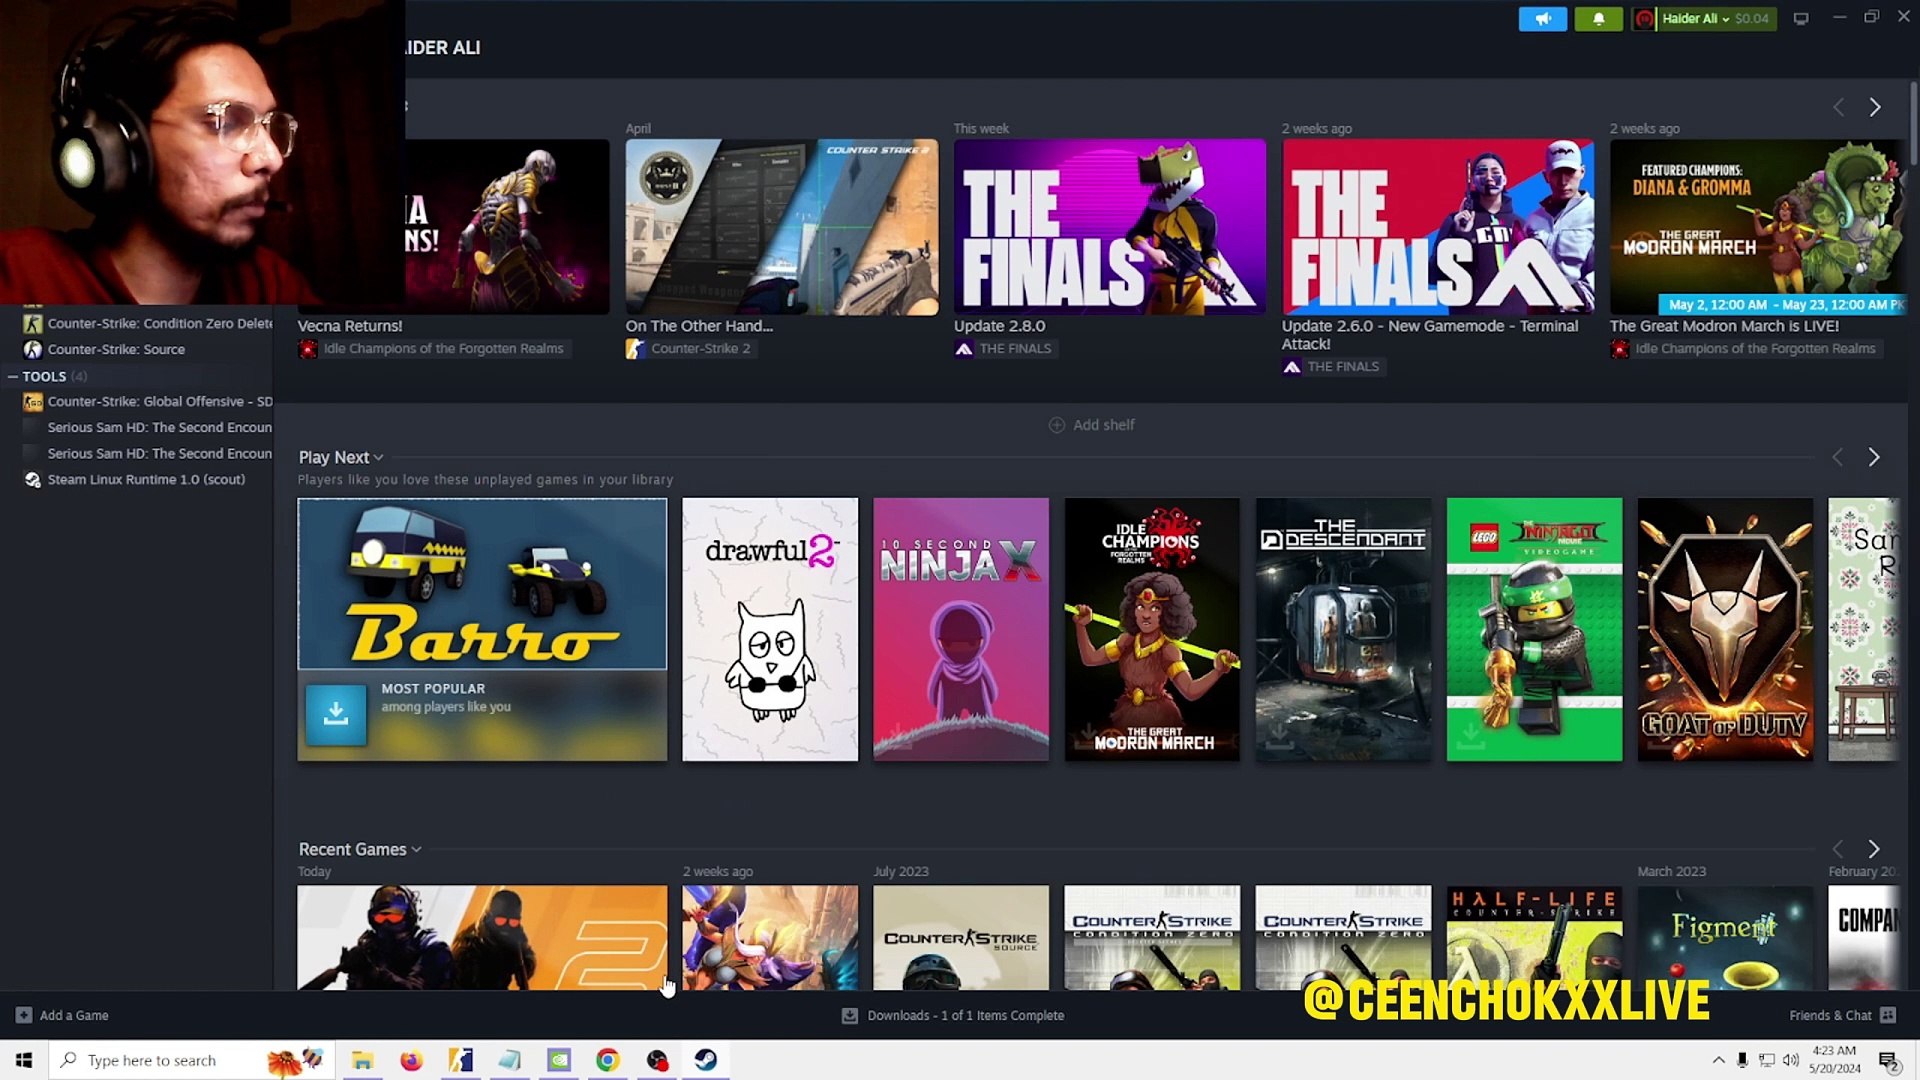Click Type here to search box

pyautogui.click(x=152, y=1060)
